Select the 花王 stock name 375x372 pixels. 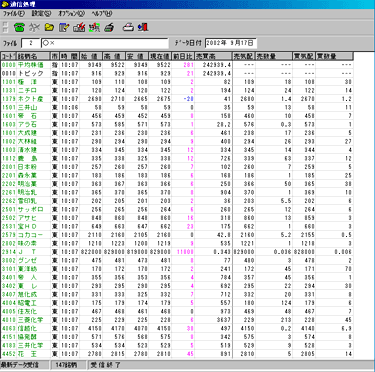[x=27, y=354]
